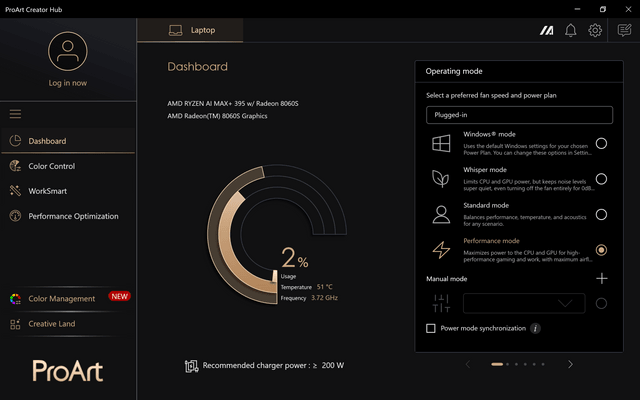Collapse sidebar with hamburger menu icon

(x=15, y=114)
